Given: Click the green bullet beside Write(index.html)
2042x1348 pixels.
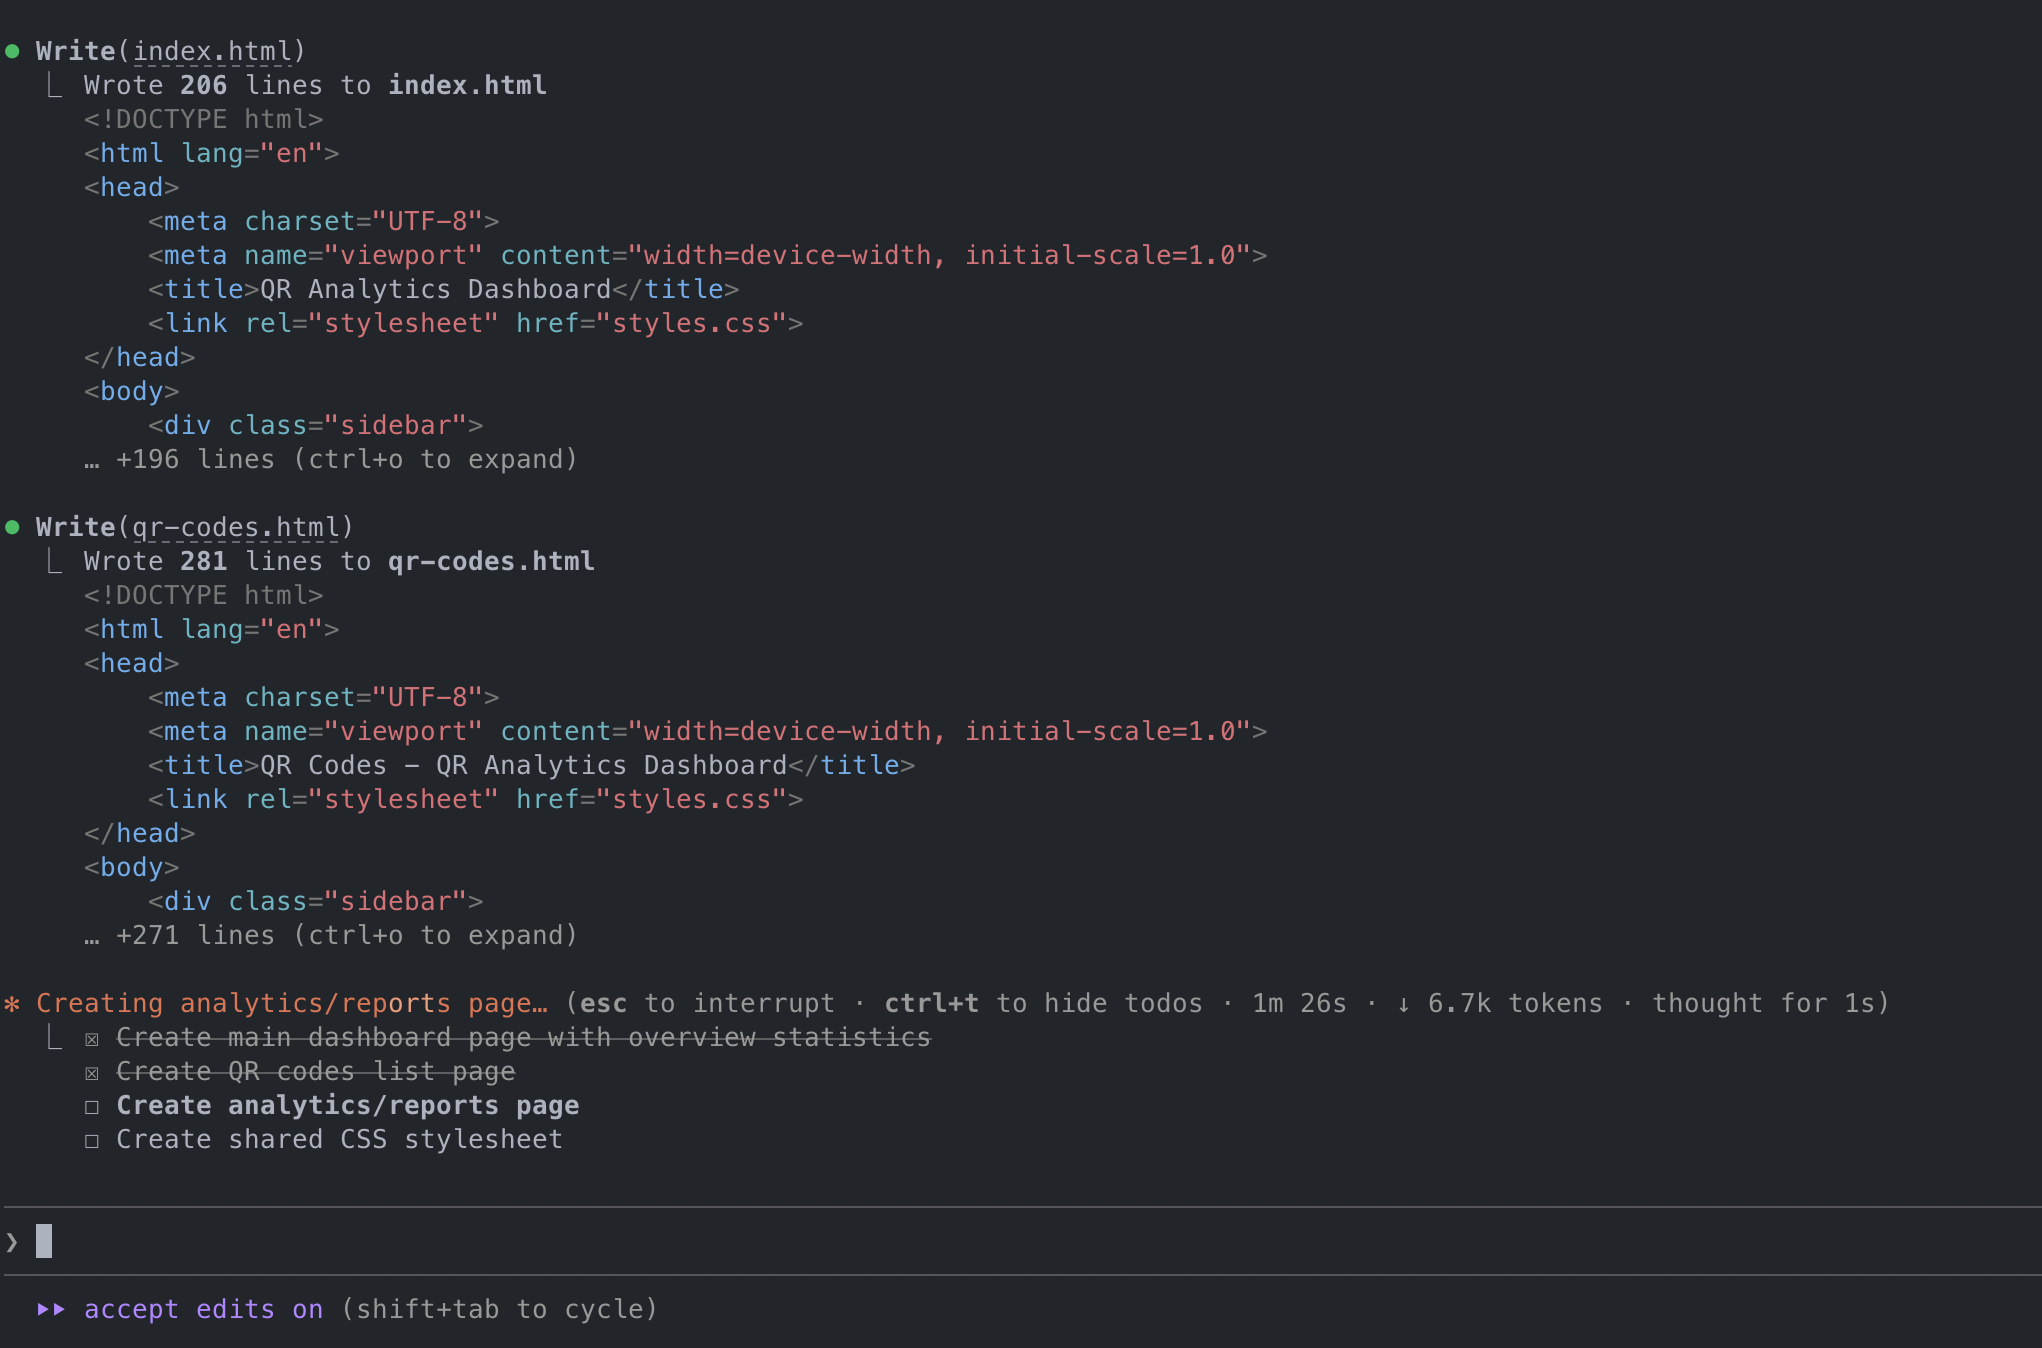Looking at the screenshot, I should click(13, 51).
